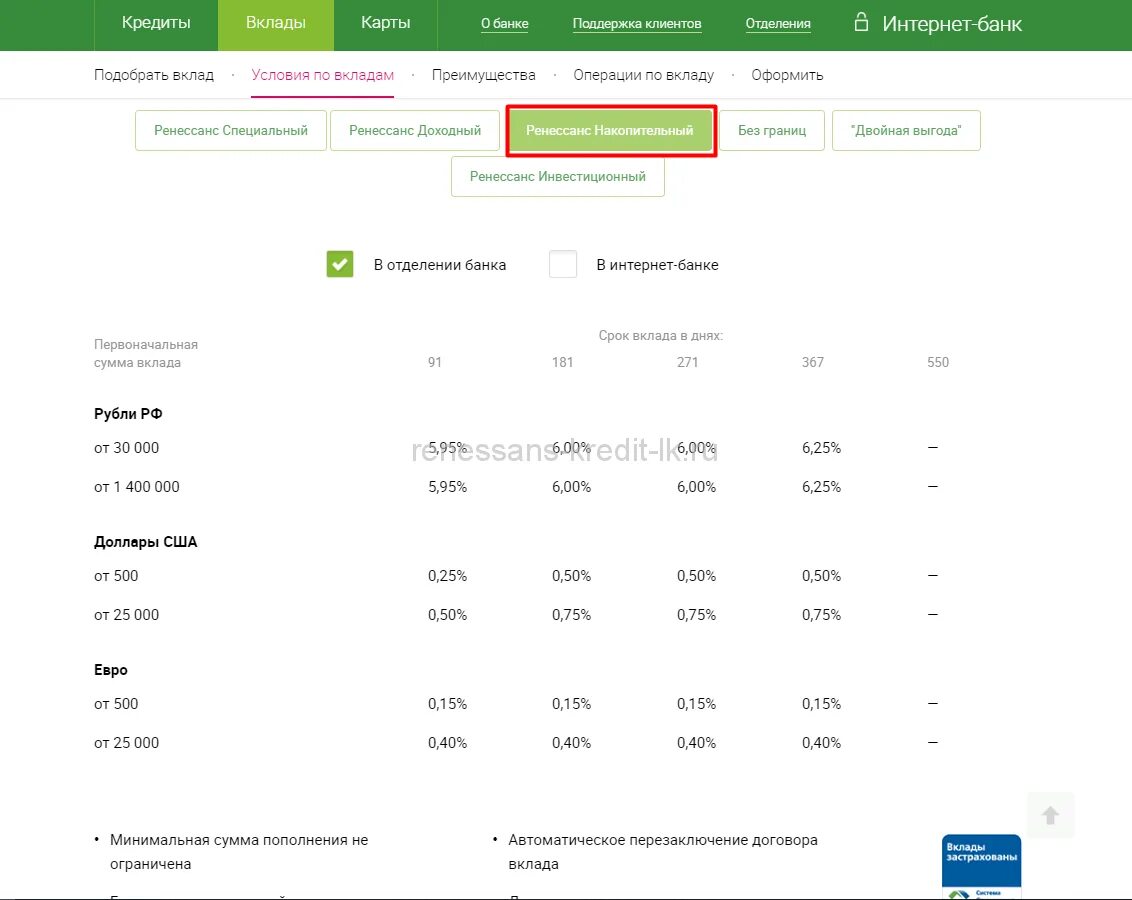Click the scroll-to-top arrow button
The image size is (1132, 900).
pyautogui.click(x=1050, y=815)
